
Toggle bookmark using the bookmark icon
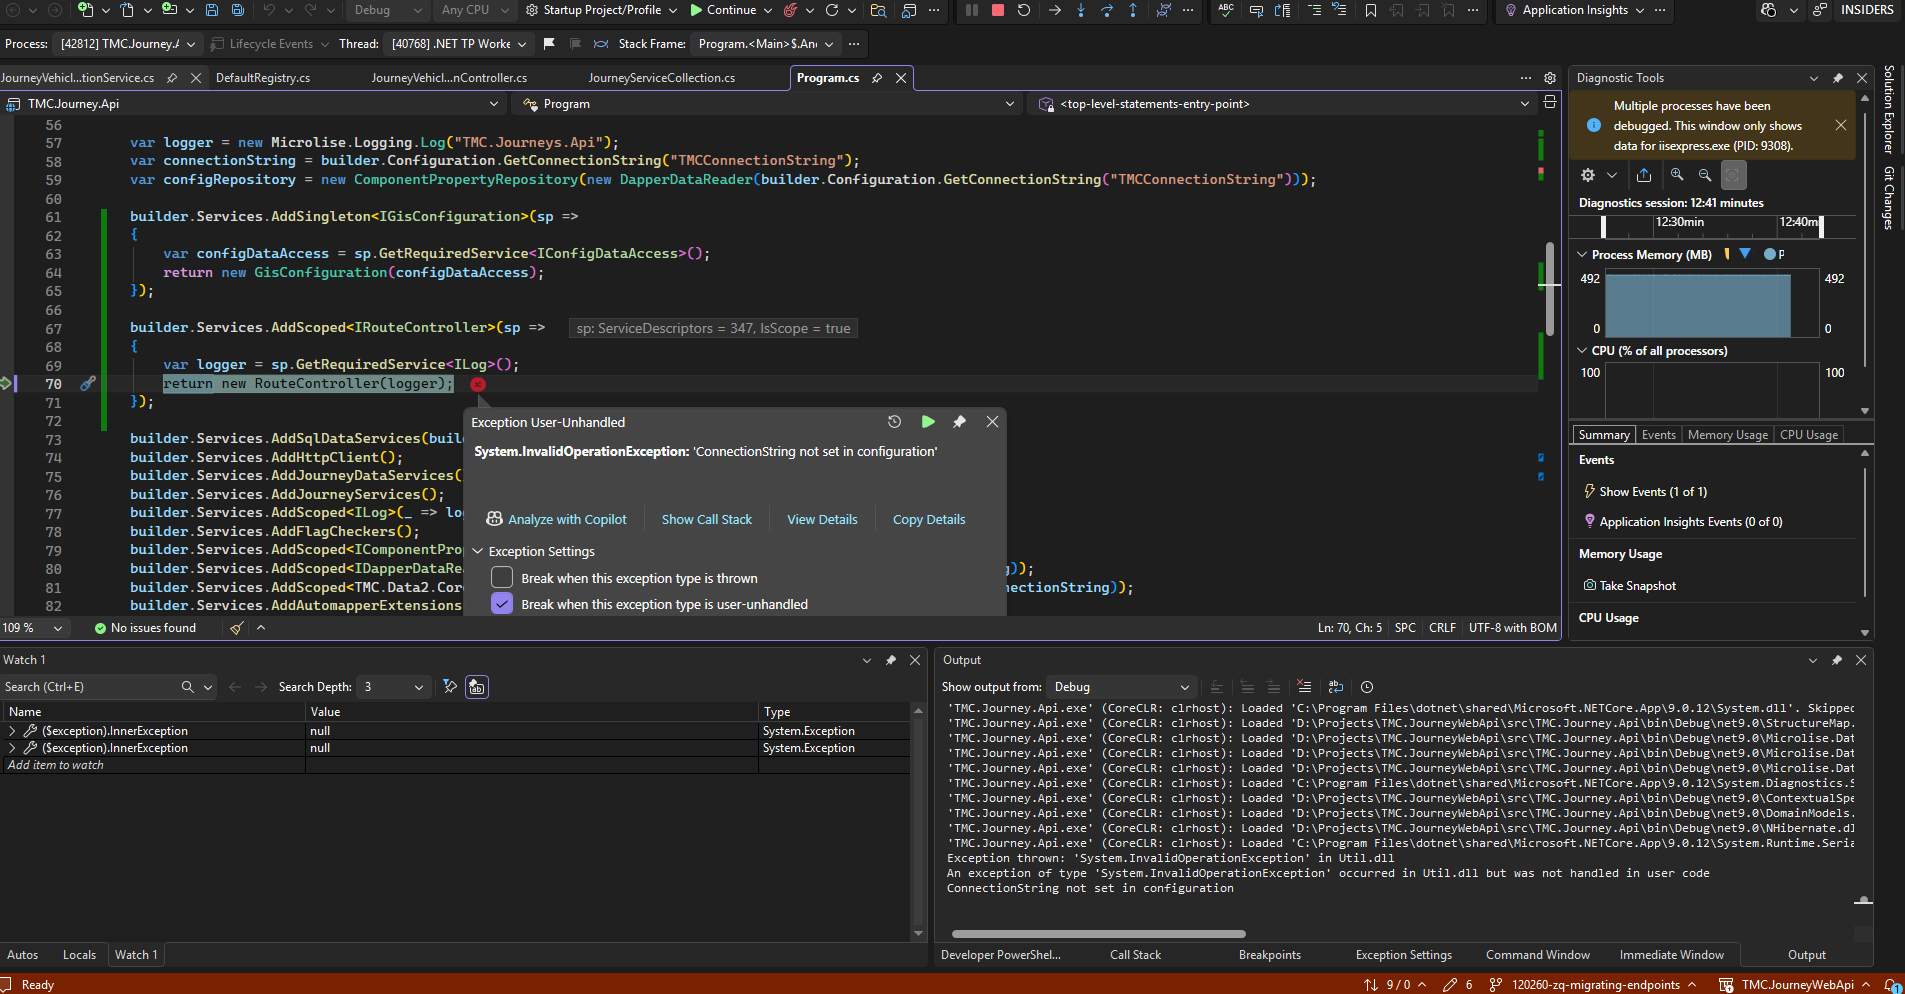[x=1371, y=10]
